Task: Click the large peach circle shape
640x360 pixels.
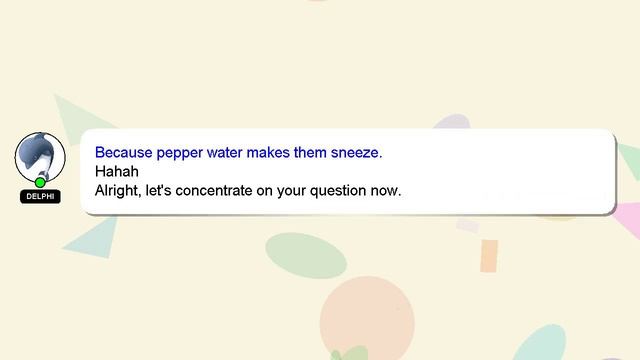Action: pos(367,318)
